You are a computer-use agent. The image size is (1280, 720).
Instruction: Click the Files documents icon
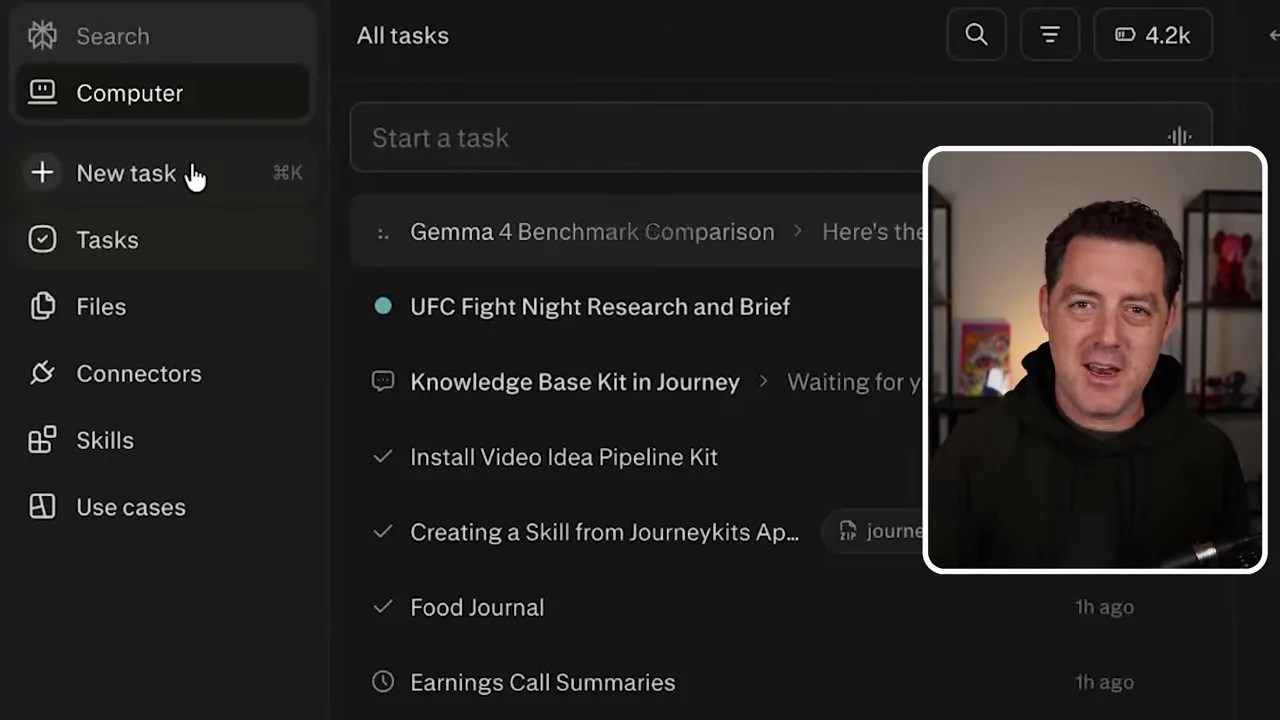pyautogui.click(x=42, y=306)
